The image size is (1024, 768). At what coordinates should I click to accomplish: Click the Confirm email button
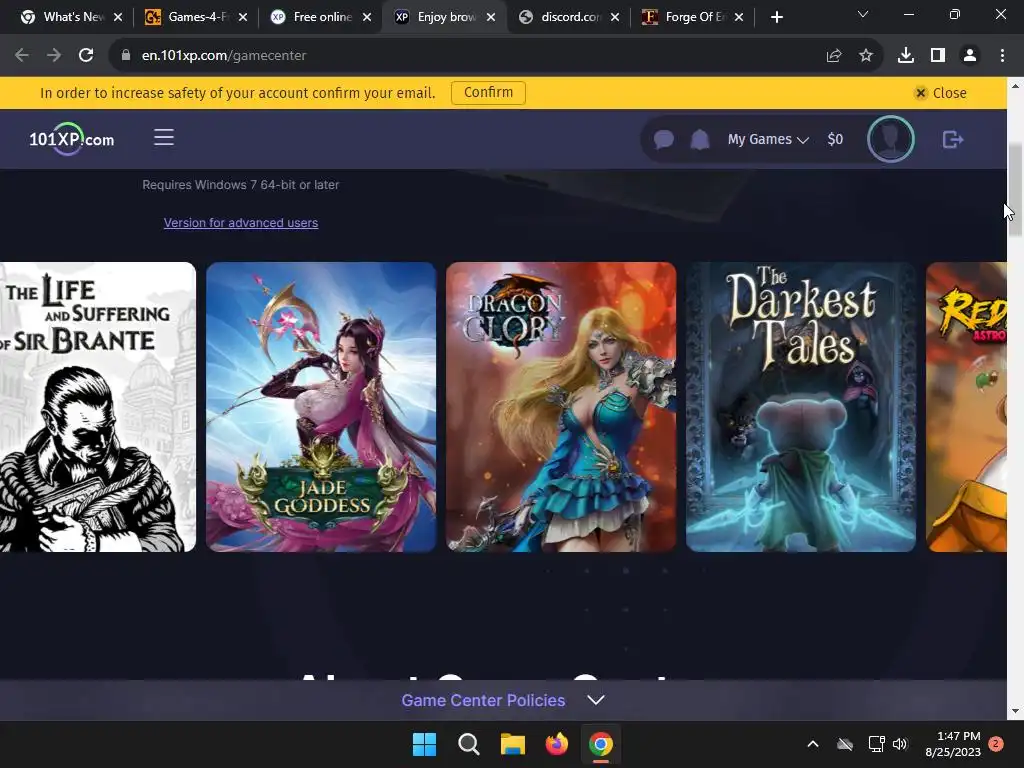pos(488,92)
